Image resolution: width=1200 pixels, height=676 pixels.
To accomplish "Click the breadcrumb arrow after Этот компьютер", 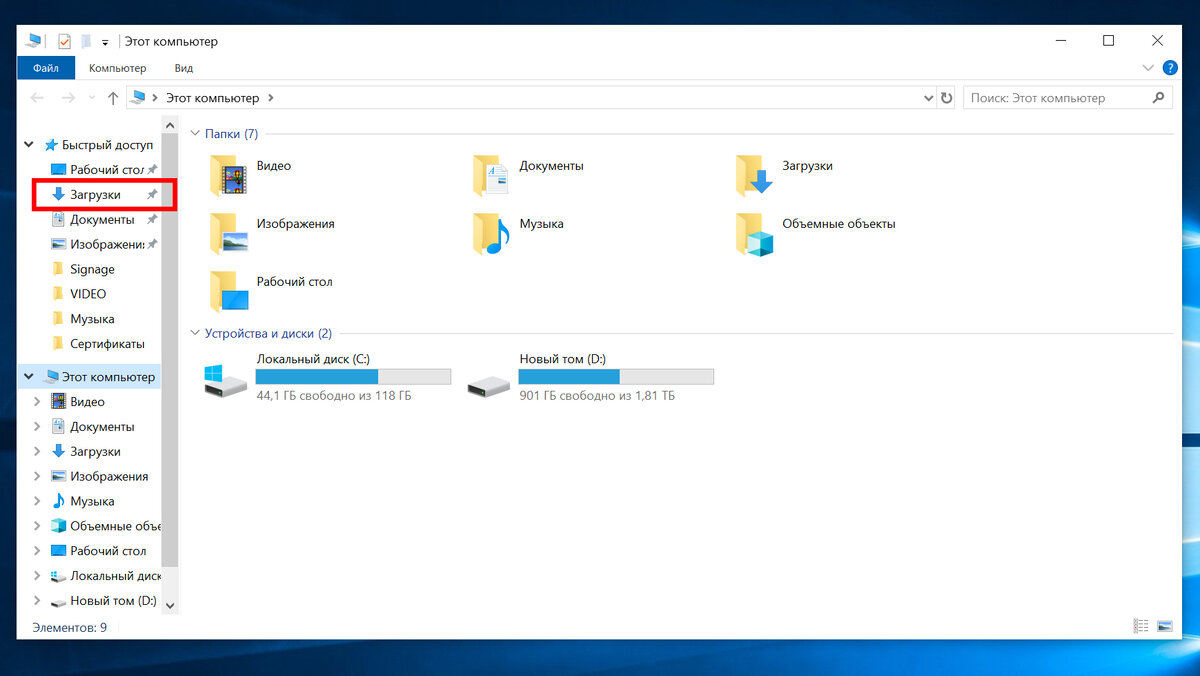I will pyautogui.click(x=271, y=98).
